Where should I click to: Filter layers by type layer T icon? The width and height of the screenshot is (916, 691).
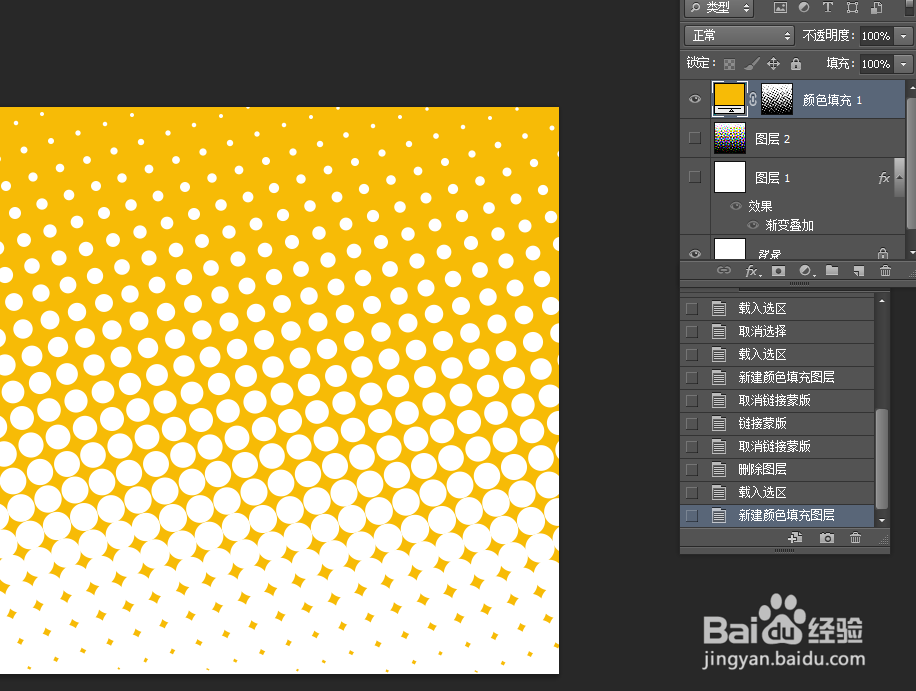pos(828,8)
